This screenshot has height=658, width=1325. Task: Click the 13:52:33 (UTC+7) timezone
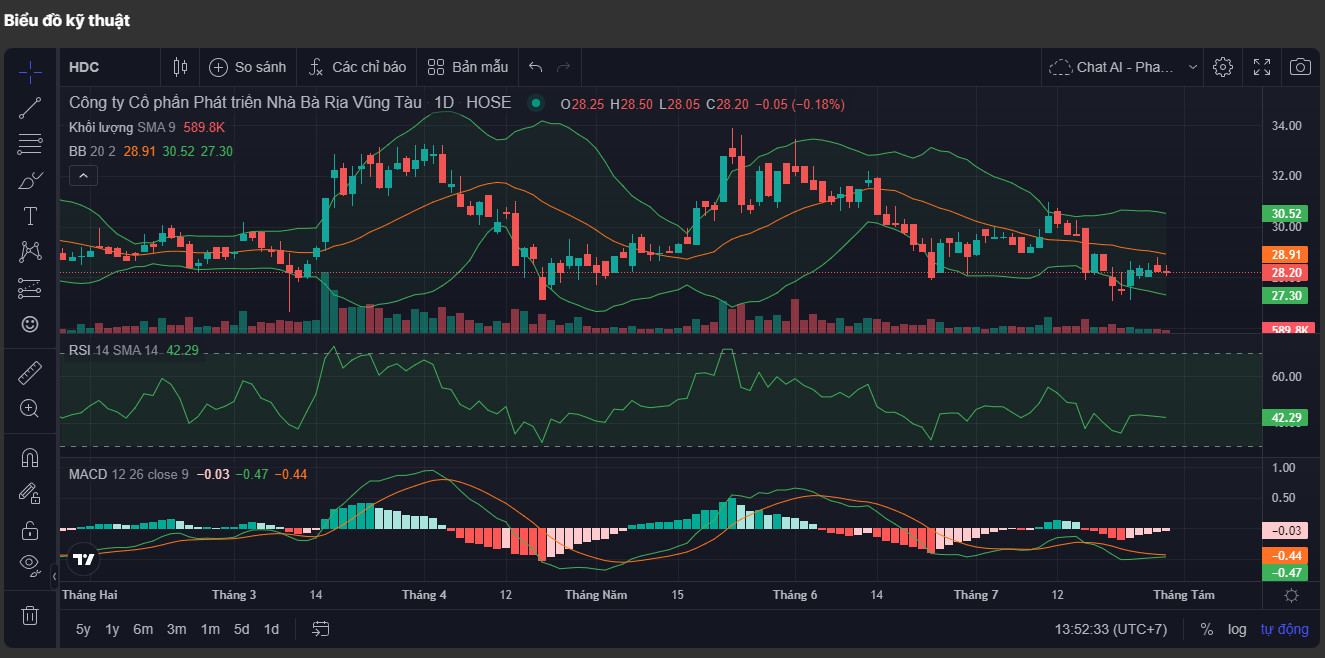1111,629
